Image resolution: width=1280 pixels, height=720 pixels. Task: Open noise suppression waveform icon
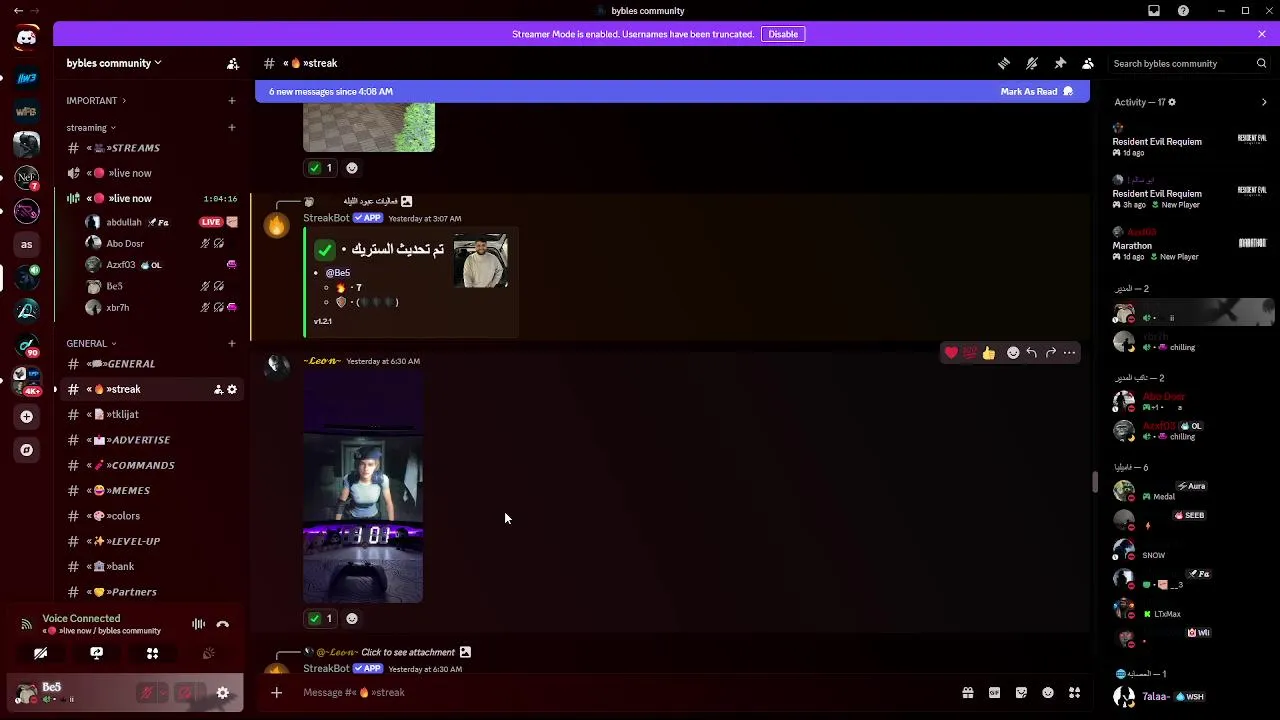198,624
